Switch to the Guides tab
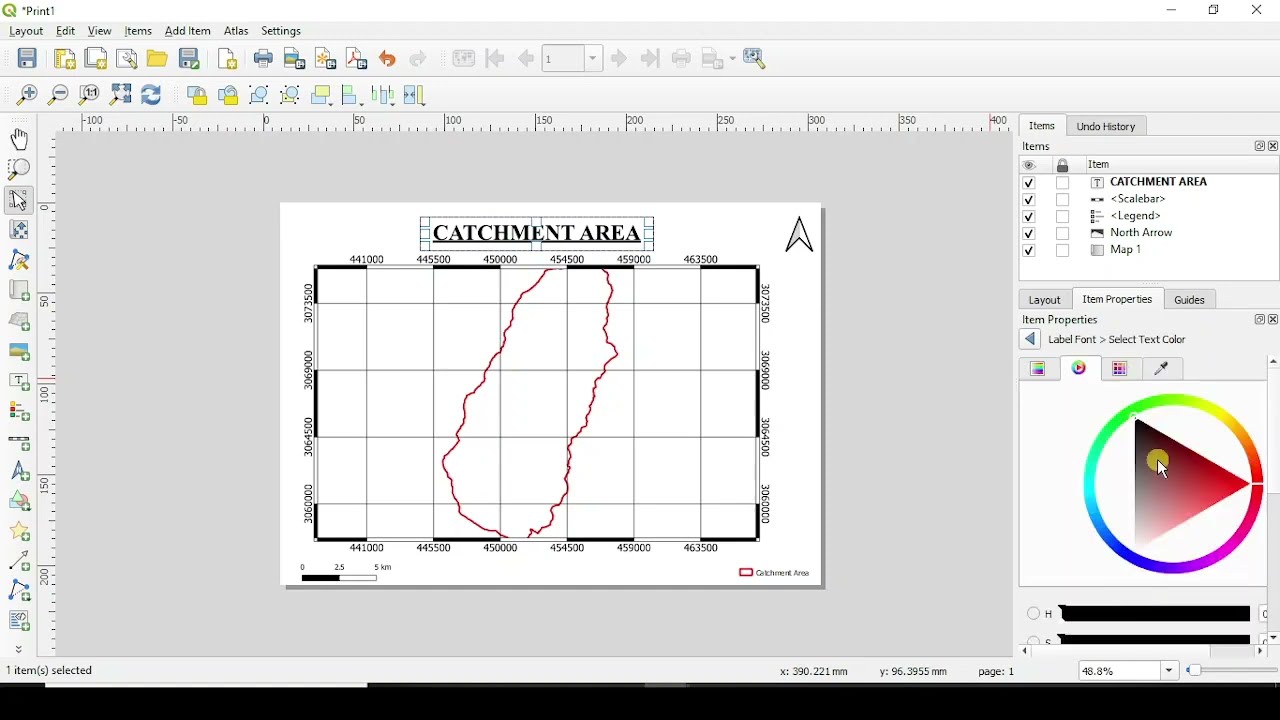This screenshot has height=720, width=1280. click(x=1190, y=300)
